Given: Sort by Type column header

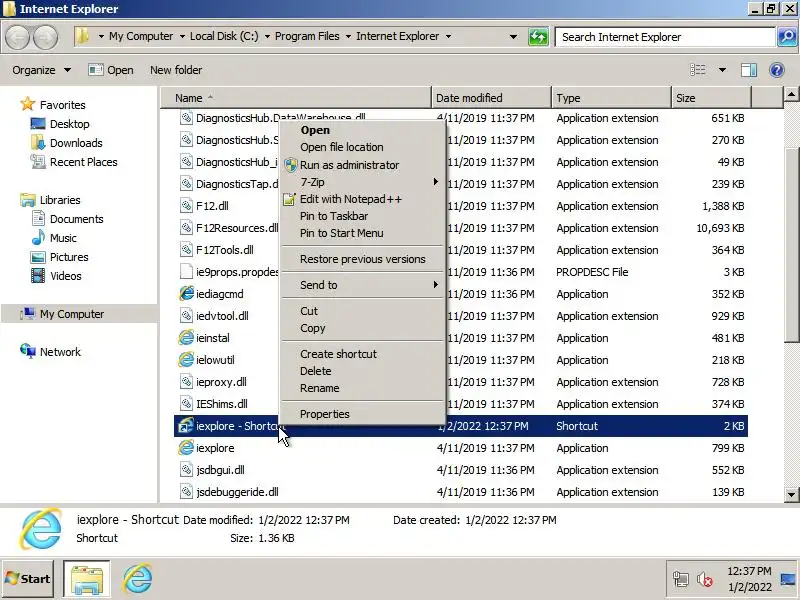Looking at the screenshot, I should [x=611, y=97].
